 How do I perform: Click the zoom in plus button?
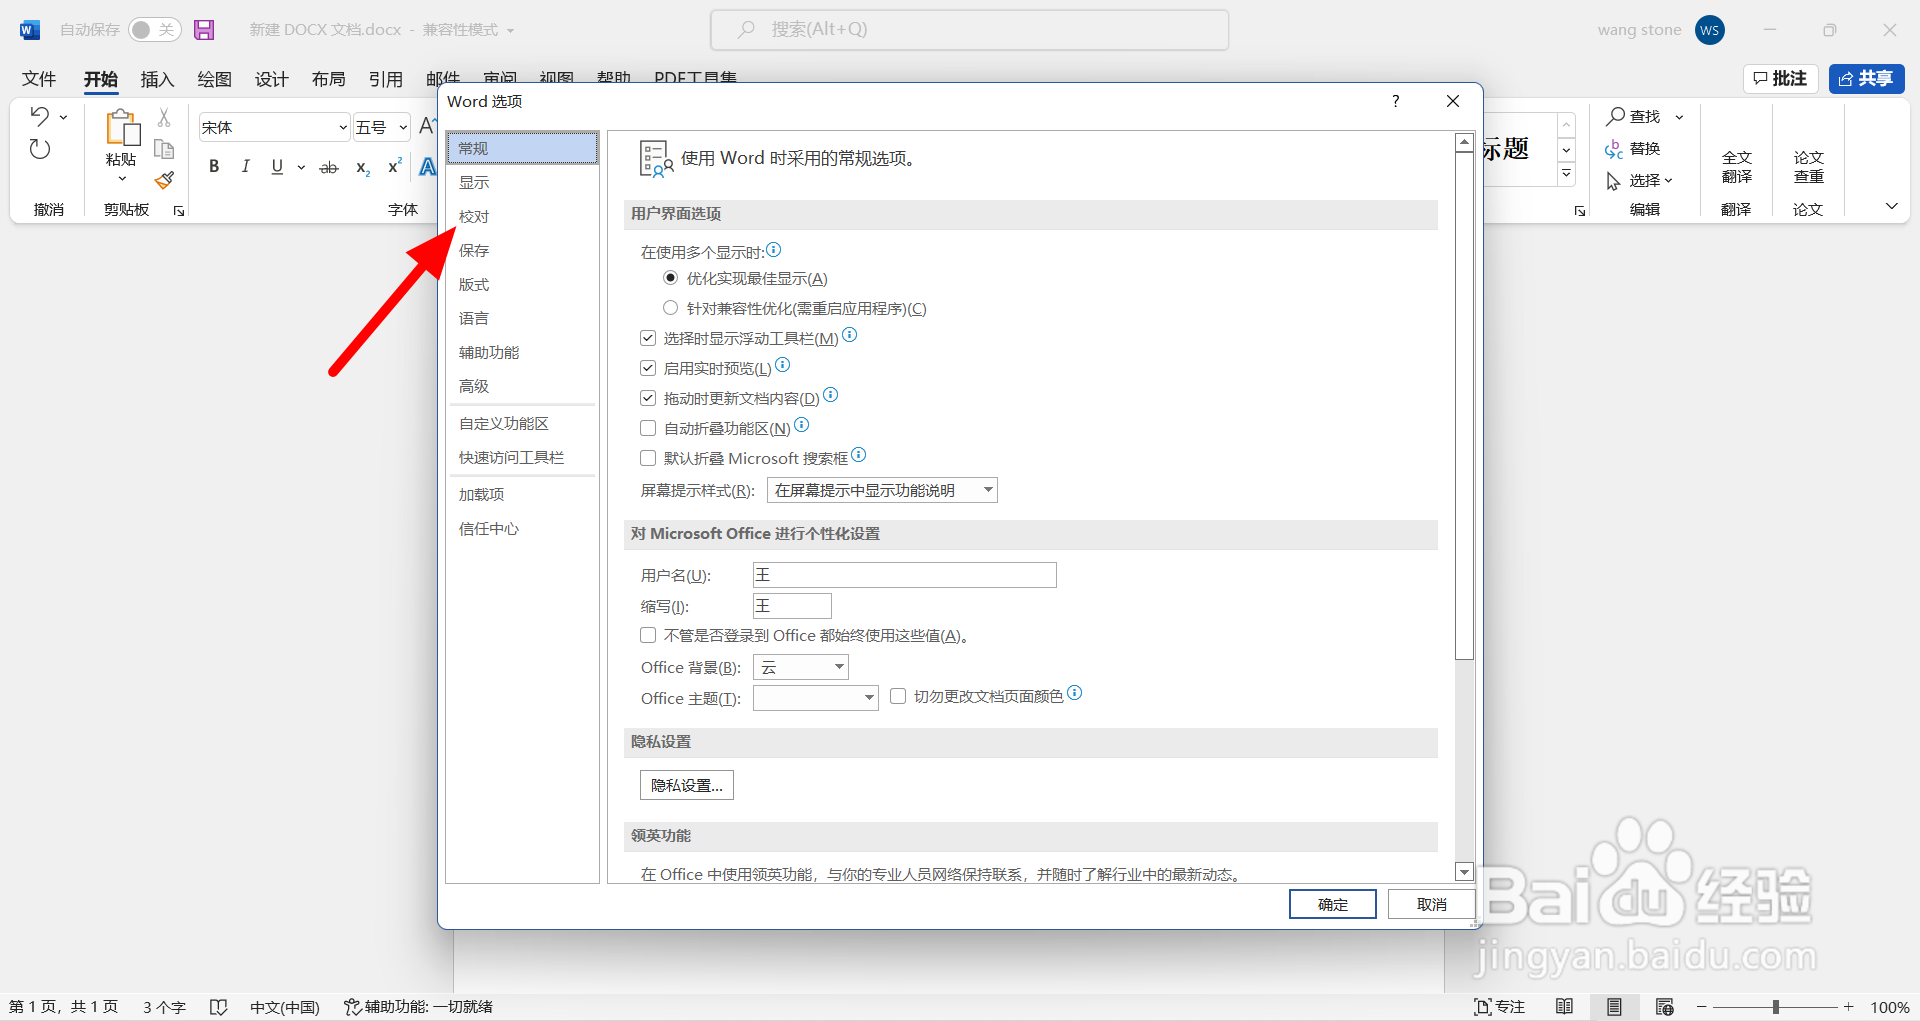tap(1849, 1007)
